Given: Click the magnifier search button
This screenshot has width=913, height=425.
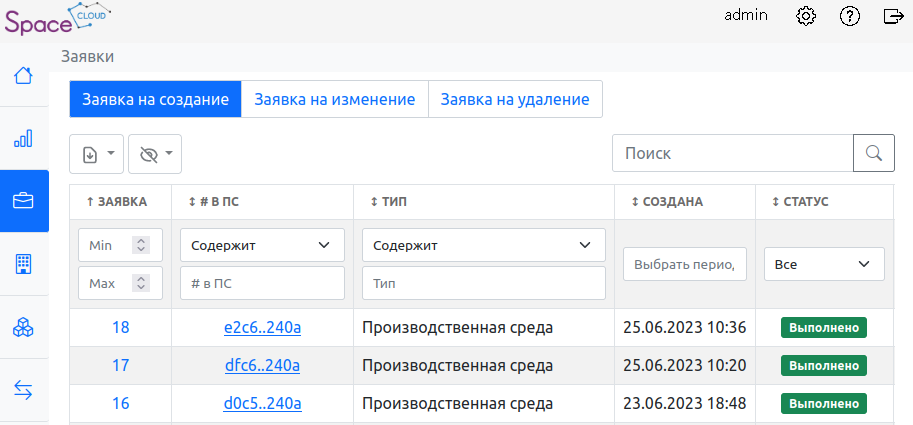Looking at the screenshot, I should tap(873, 153).
